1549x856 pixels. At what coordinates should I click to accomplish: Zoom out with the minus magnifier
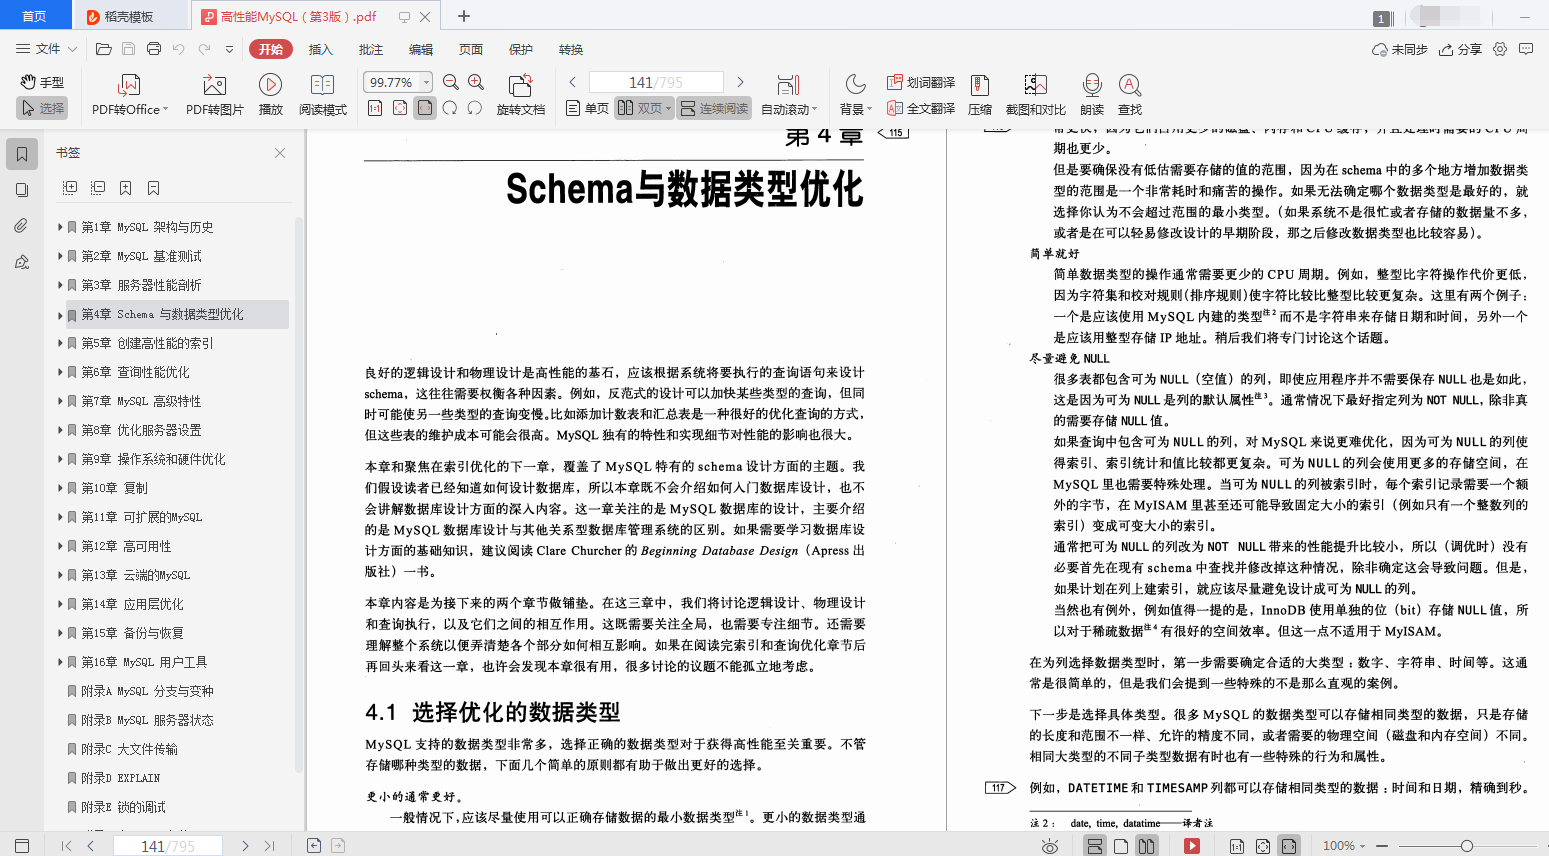coord(451,82)
